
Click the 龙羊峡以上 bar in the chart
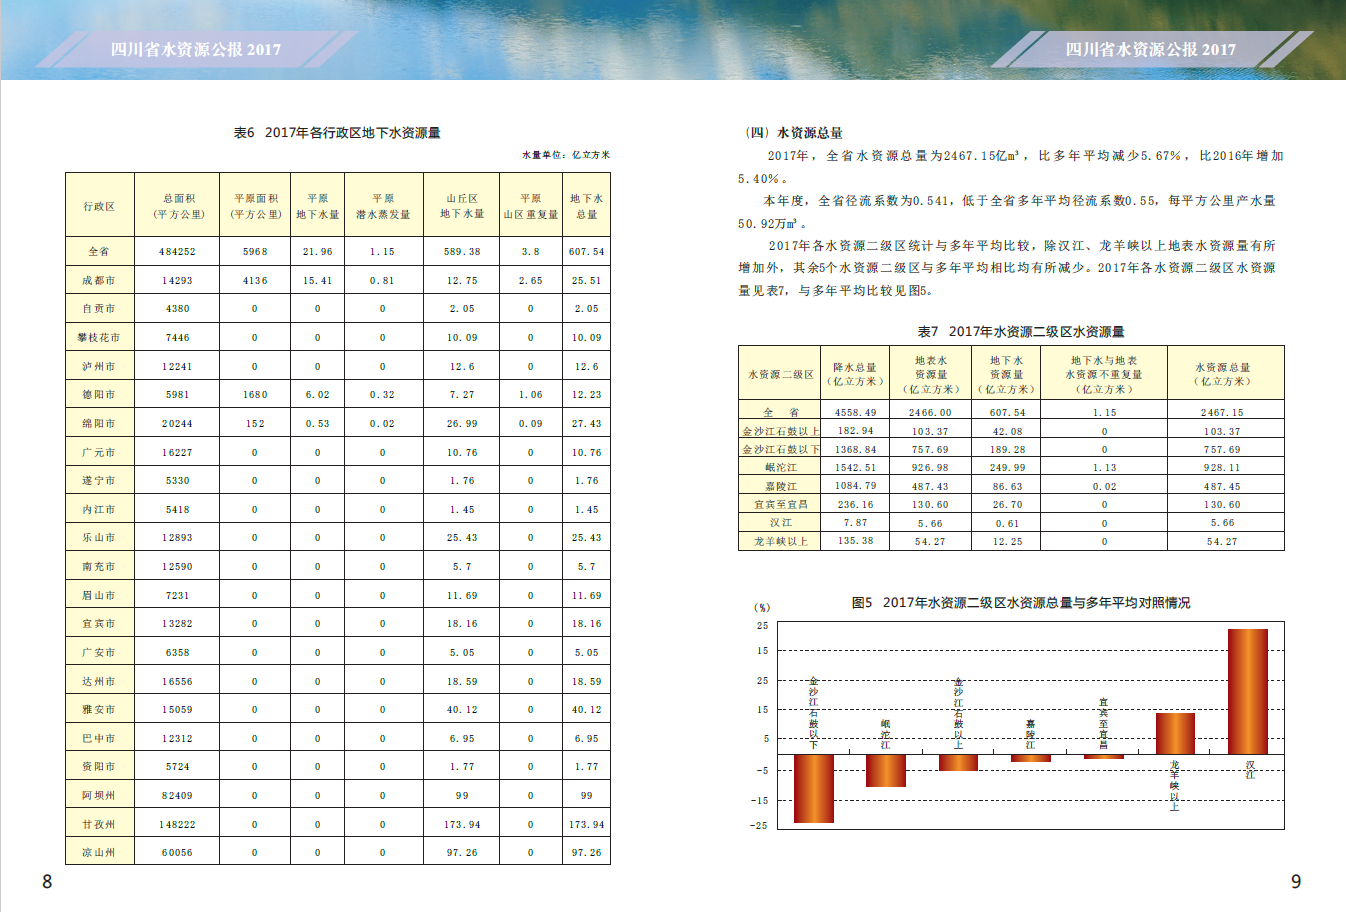1175,733
